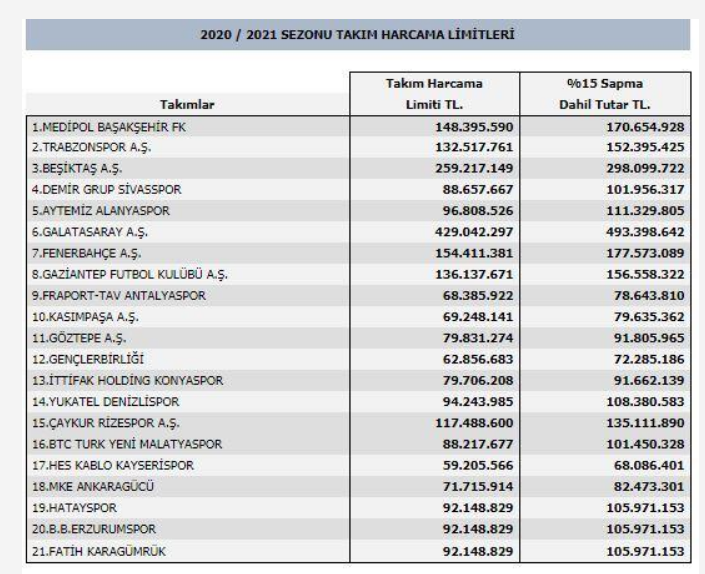Click the value 91.662.139
Image resolution: width=705 pixels, height=574 pixels.
point(649,380)
